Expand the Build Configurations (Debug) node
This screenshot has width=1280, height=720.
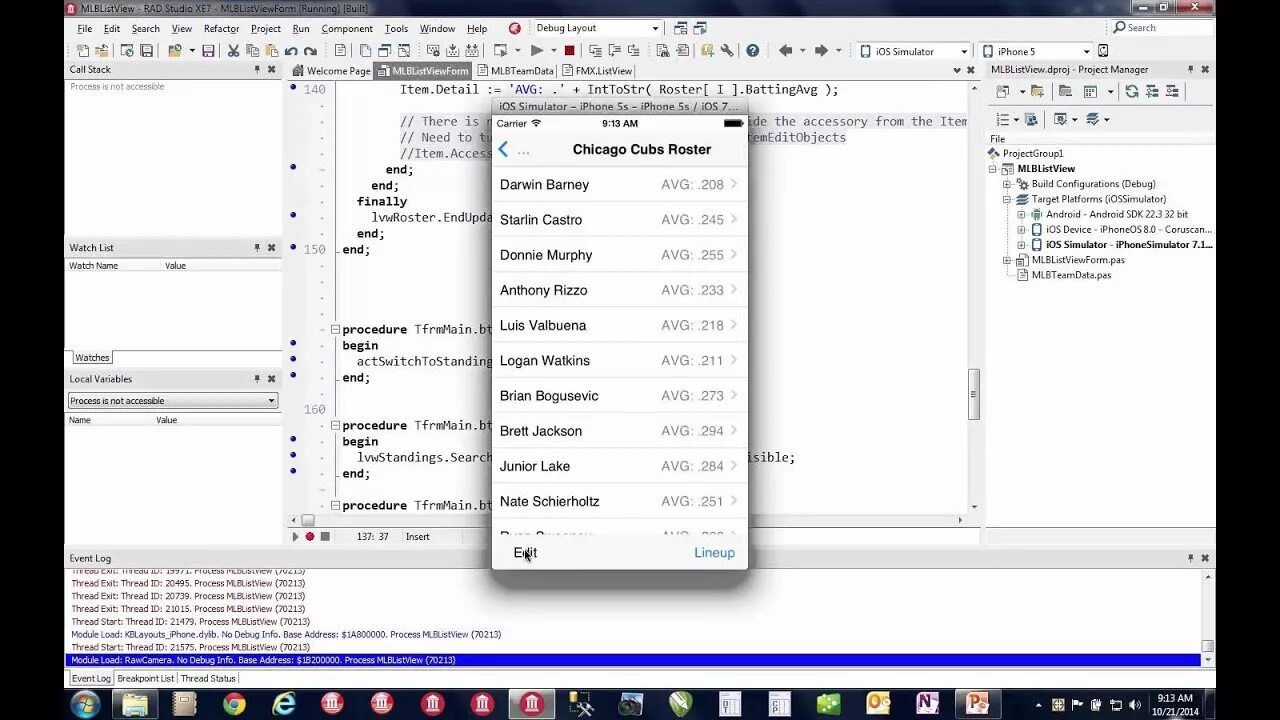1007,184
